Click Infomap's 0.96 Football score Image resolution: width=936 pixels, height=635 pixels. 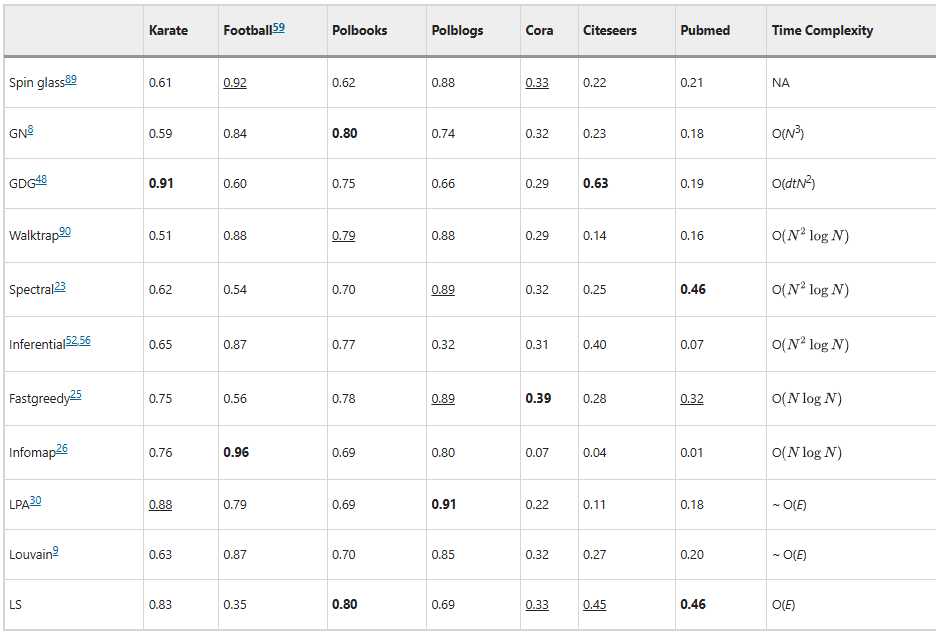236,453
